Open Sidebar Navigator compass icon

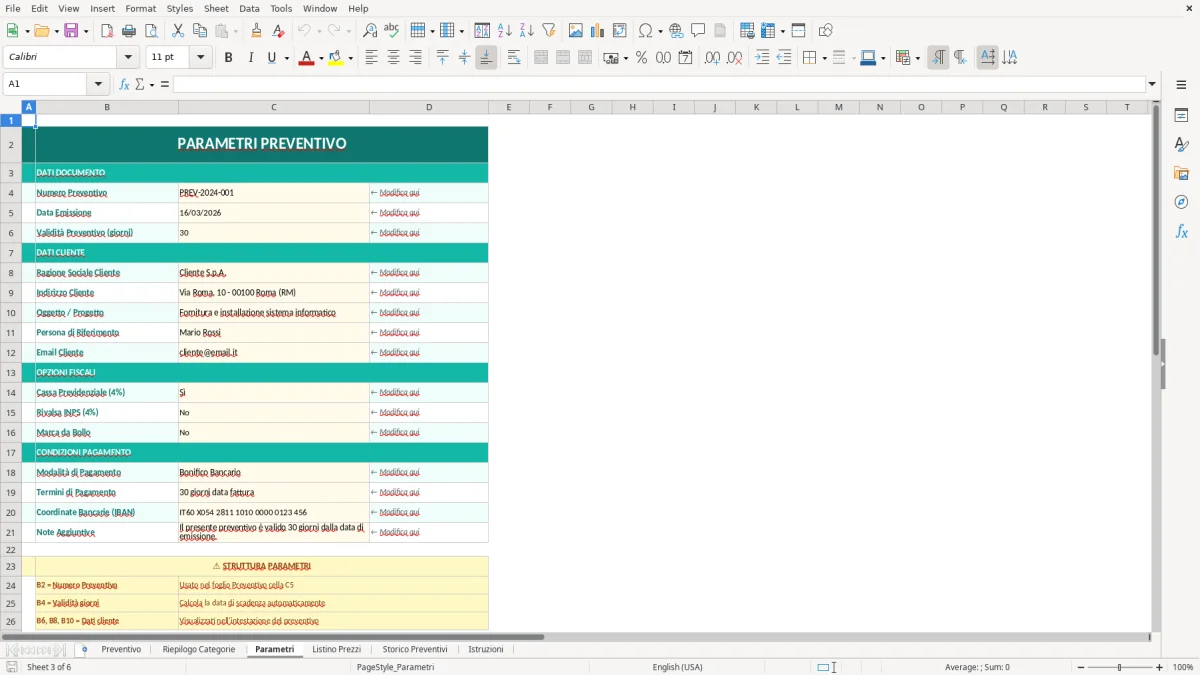point(1181,202)
